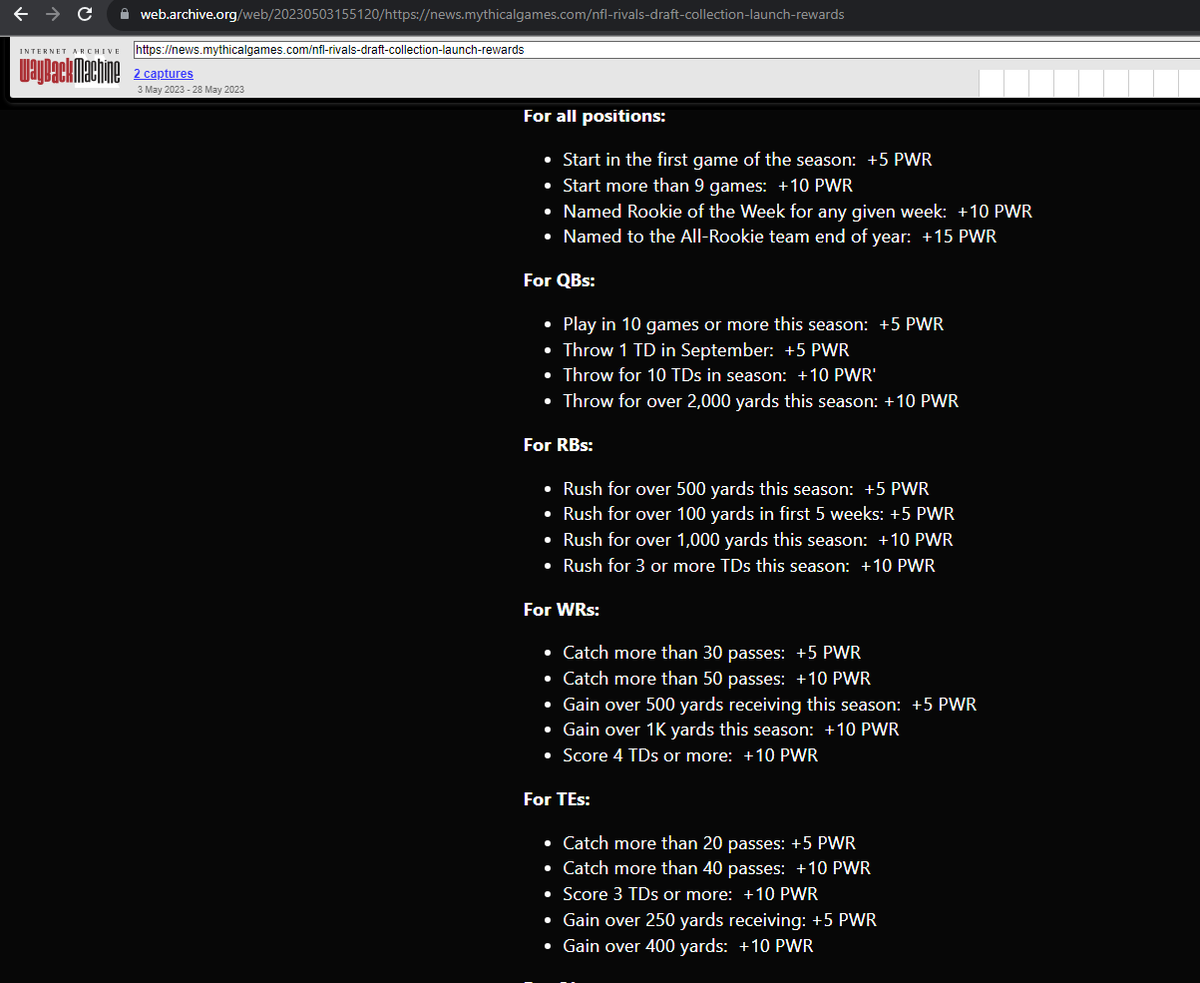Focus the browser address bar URL
Screen dimensions: 1200x983
[493, 14]
